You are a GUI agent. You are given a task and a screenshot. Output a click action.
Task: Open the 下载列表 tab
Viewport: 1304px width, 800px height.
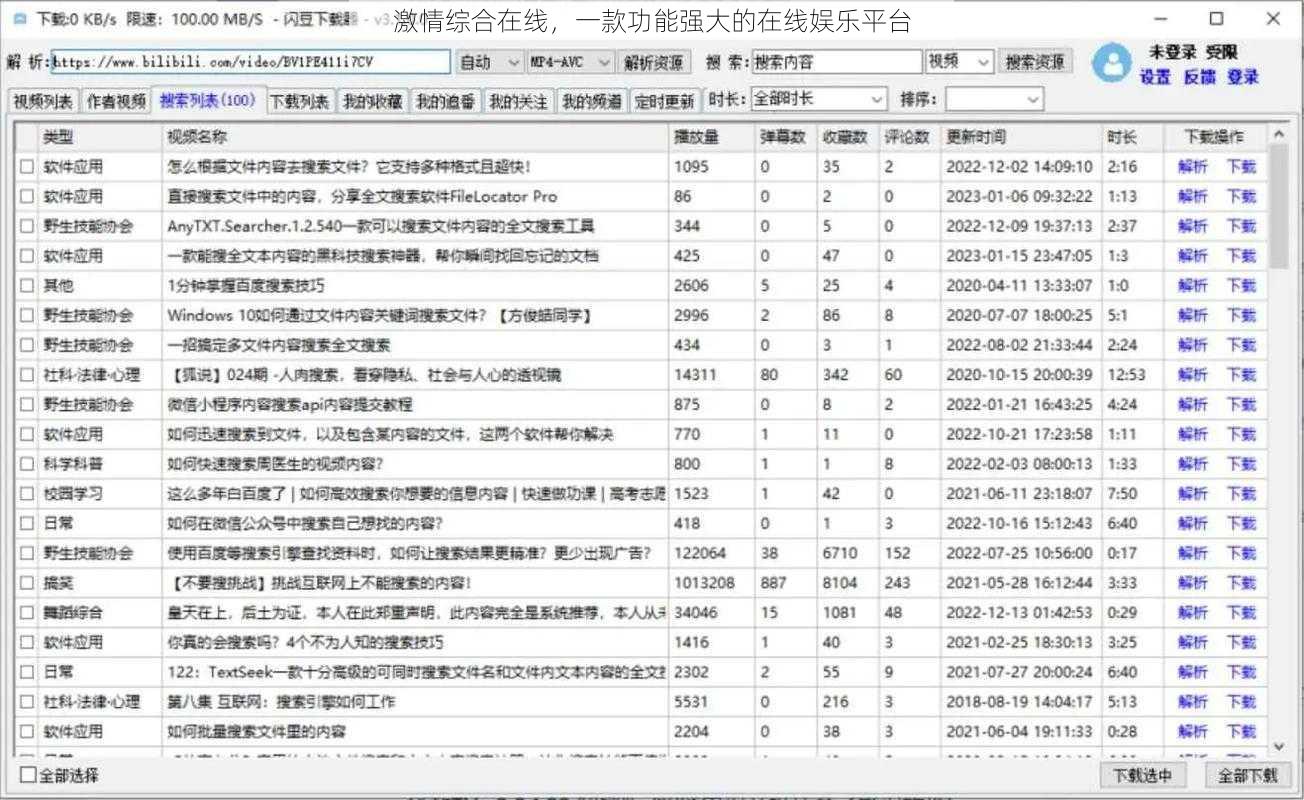pos(300,101)
